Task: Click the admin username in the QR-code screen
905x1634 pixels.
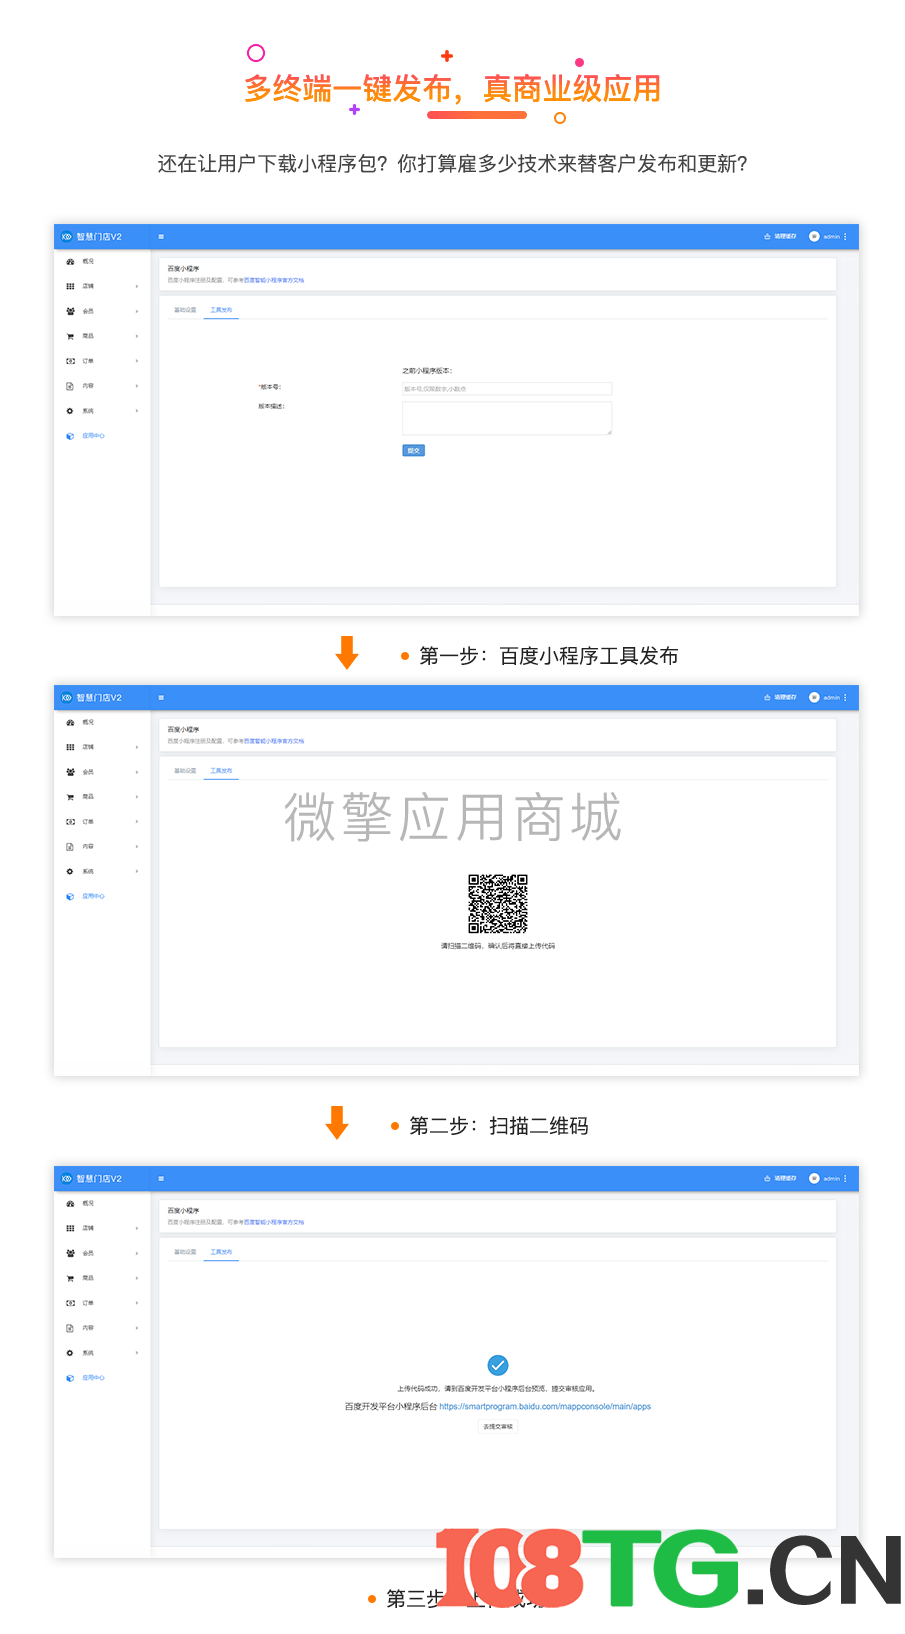Action: [832, 698]
